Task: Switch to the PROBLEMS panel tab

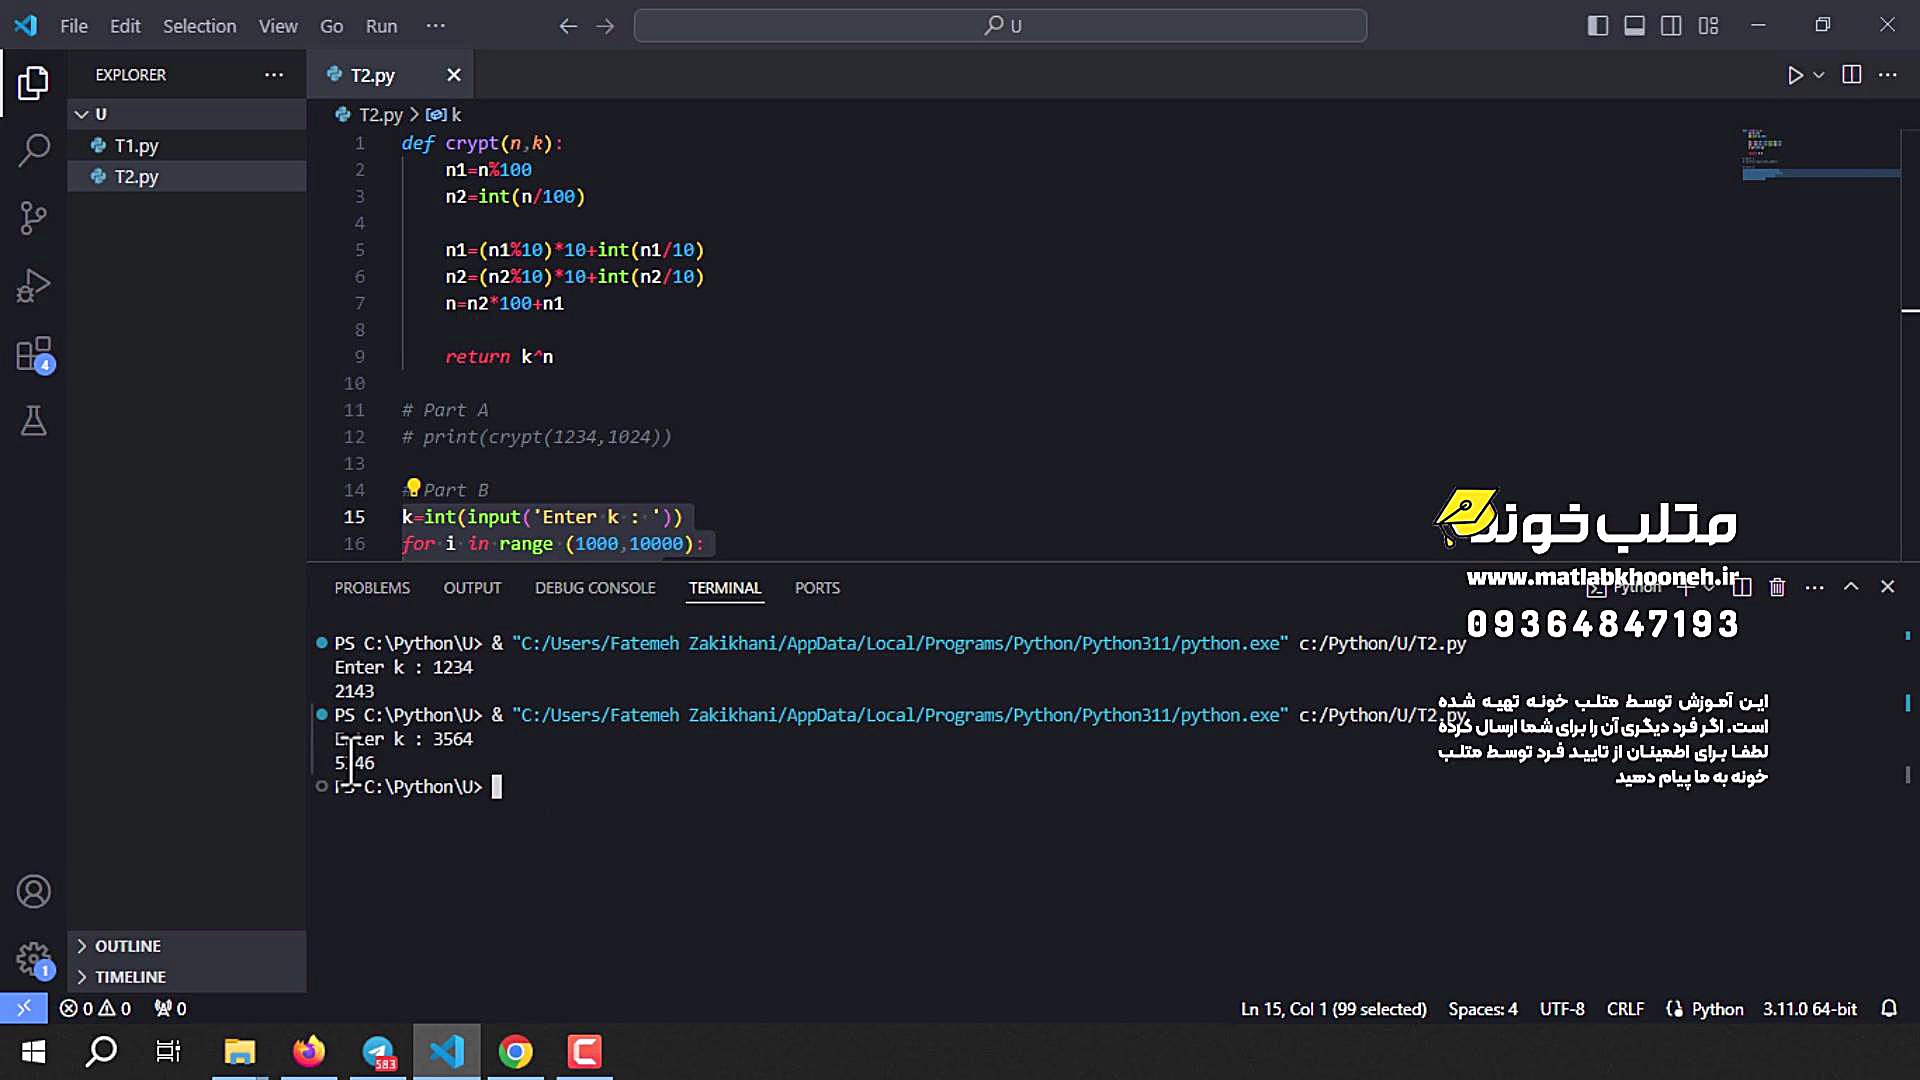Action: pos(372,588)
